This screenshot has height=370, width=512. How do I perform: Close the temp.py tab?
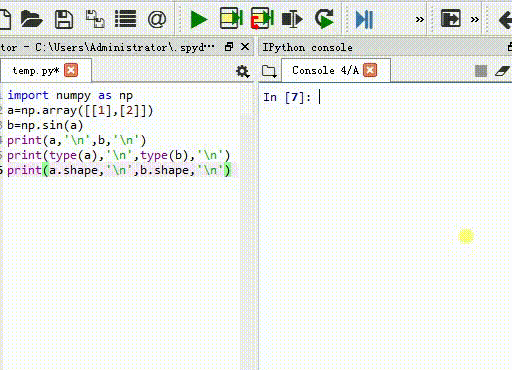click(71, 70)
